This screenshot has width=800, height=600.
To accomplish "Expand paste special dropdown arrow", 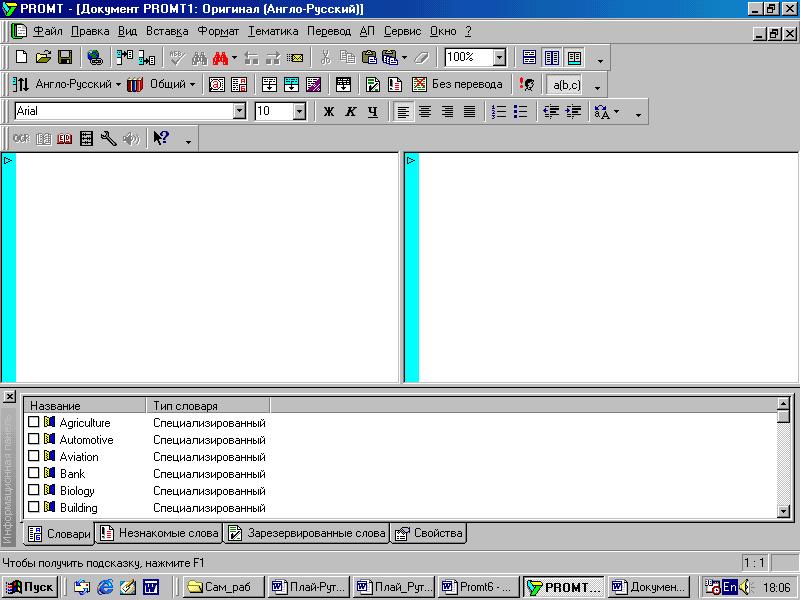I will [x=405, y=58].
